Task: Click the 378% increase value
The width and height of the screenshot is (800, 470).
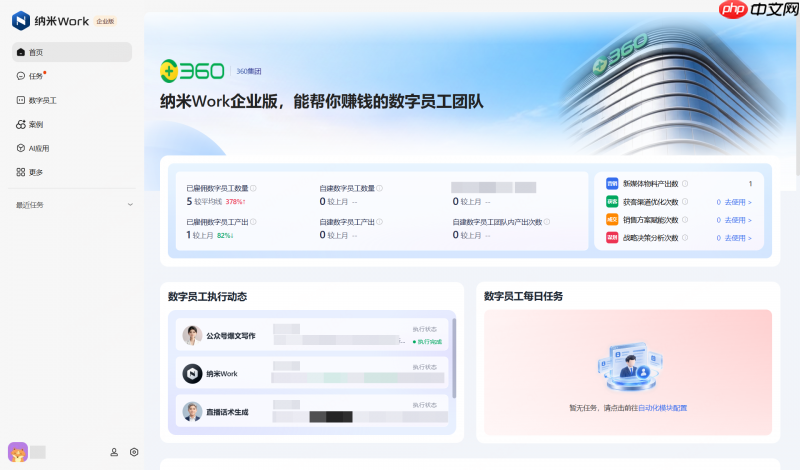Action: 236,202
